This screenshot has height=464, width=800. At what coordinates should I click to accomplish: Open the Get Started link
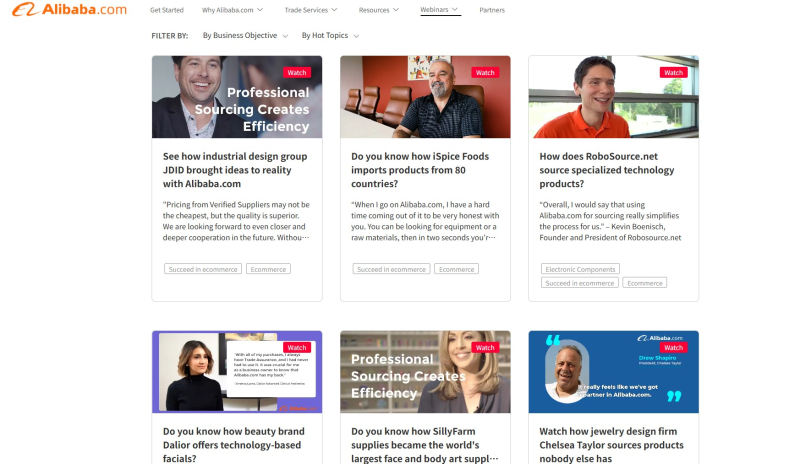167,10
